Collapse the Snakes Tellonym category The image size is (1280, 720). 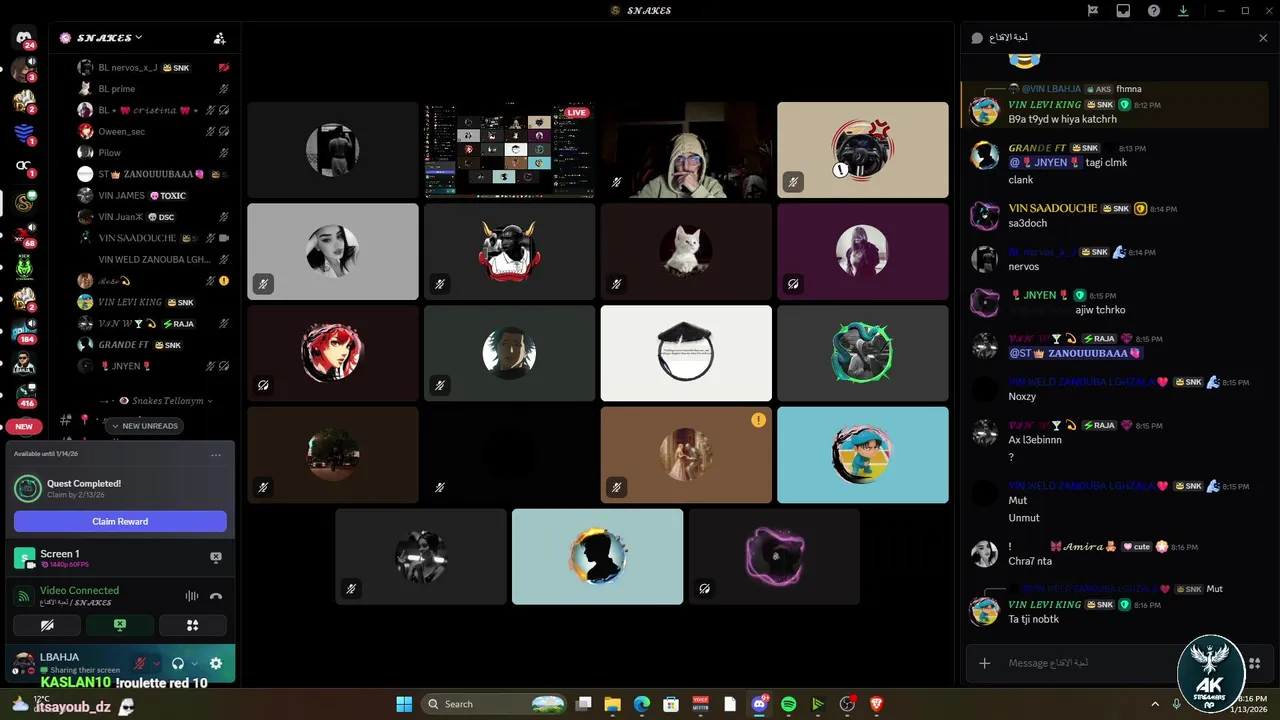162,401
